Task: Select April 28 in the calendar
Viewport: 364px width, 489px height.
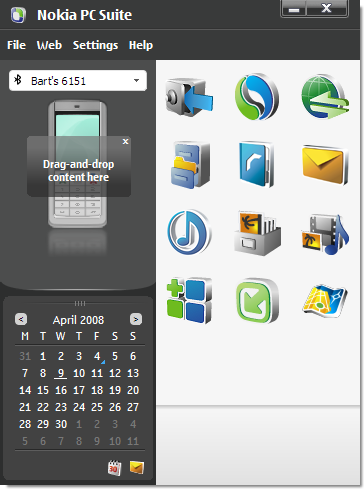Action: click(25, 424)
